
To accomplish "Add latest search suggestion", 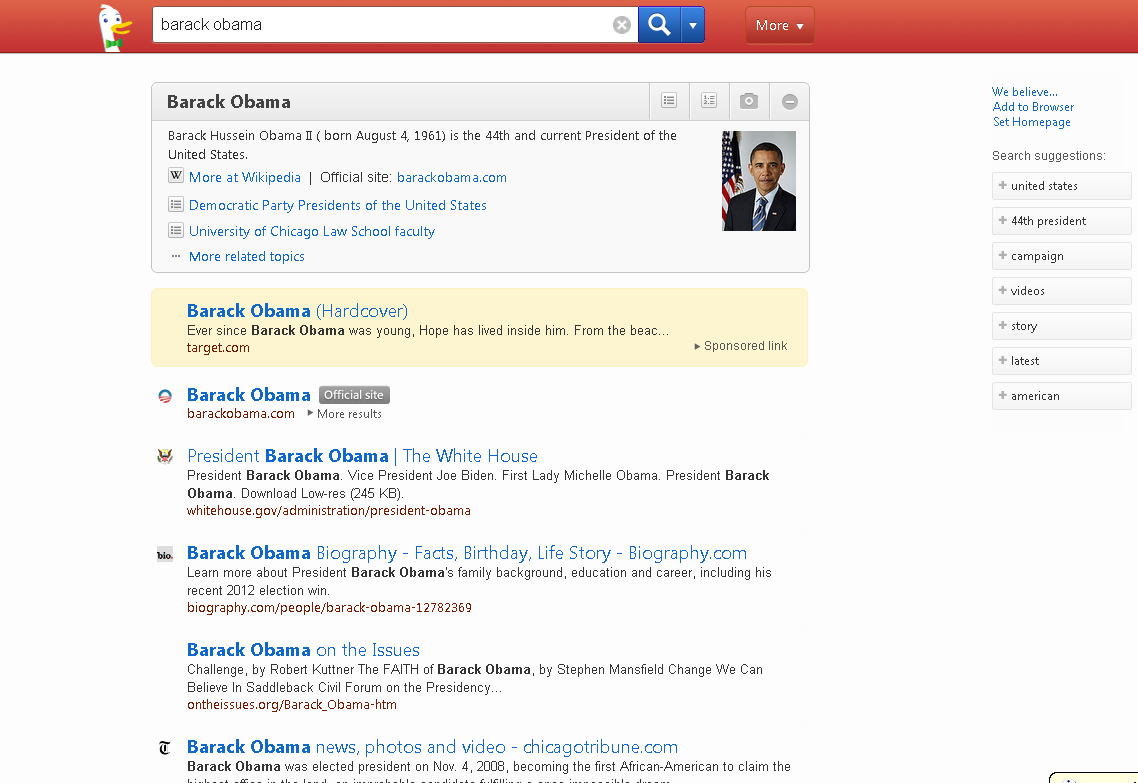I will (x=1061, y=361).
